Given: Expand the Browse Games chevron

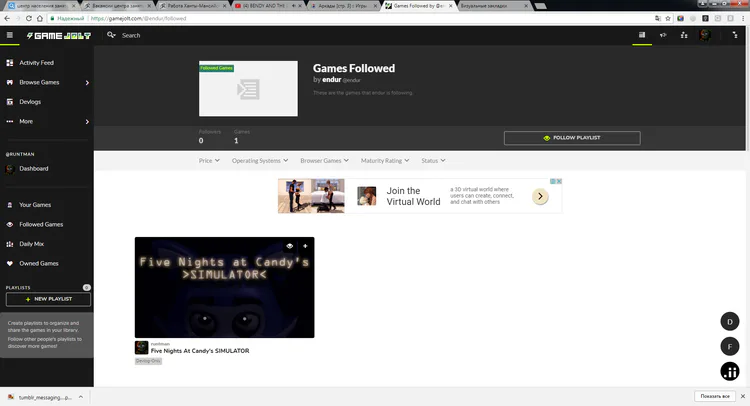Looking at the screenshot, I should pos(87,83).
